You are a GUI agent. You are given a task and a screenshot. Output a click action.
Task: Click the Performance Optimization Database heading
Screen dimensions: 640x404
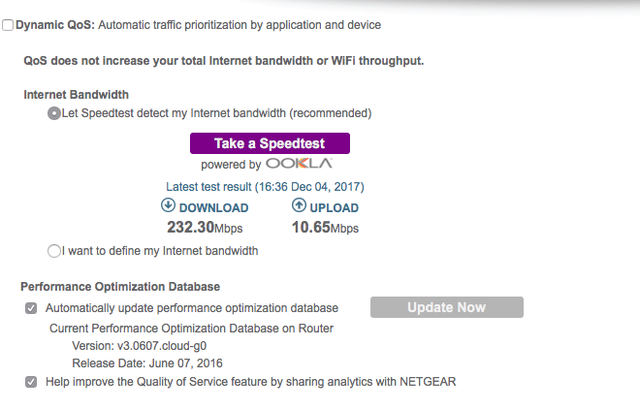(x=120, y=287)
